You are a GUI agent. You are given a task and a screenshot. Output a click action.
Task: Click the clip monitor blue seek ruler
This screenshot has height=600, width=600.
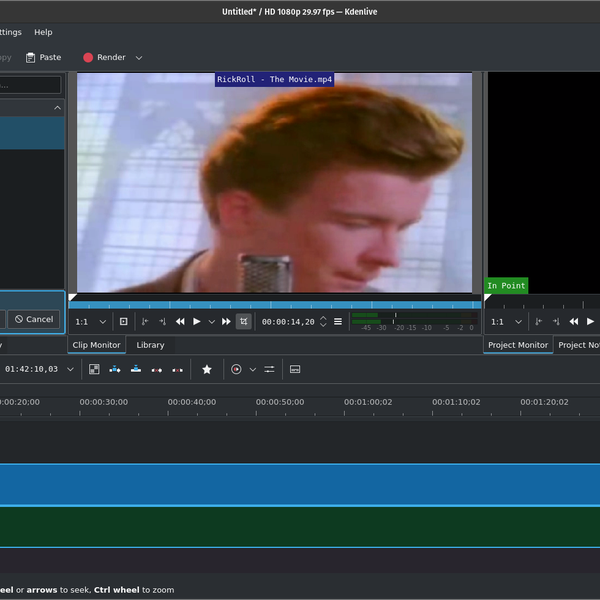(x=275, y=305)
